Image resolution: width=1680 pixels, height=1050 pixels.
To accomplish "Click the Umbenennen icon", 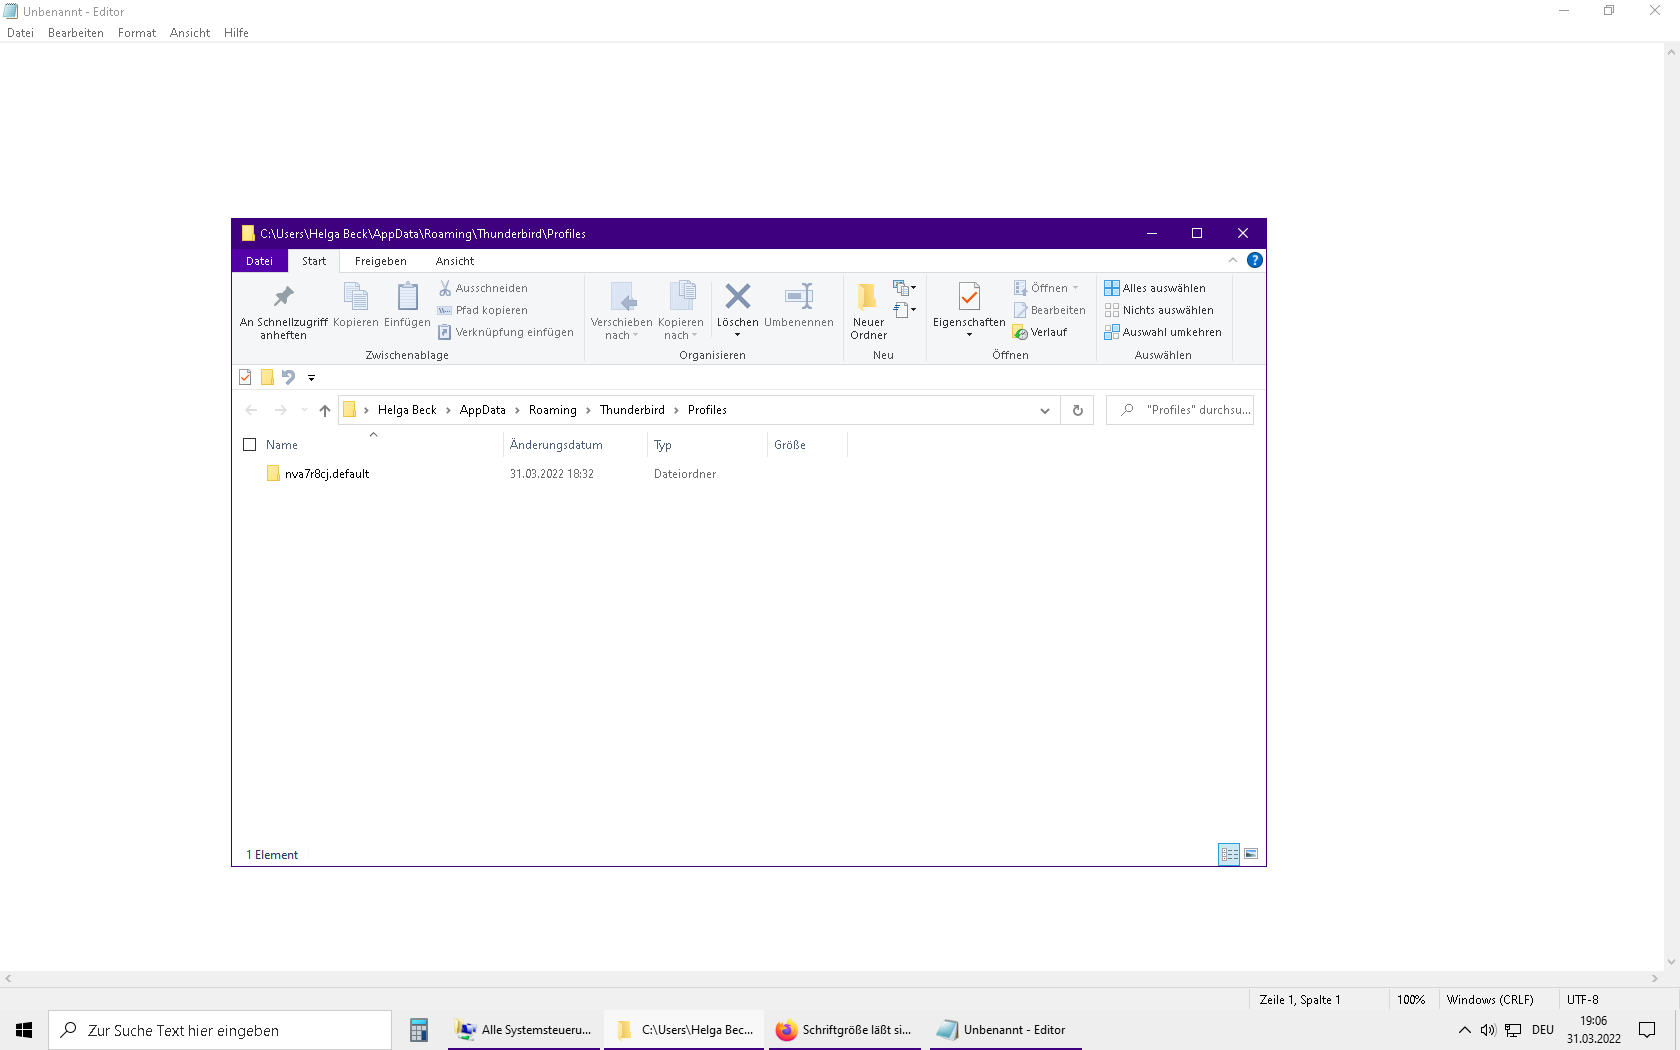I will (798, 297).
